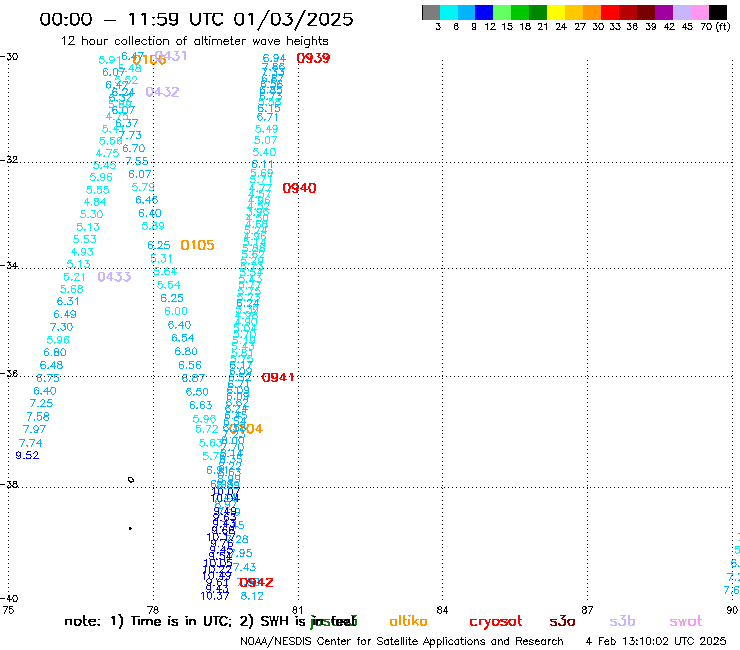
Task: Click the blue wave height value 9.52
Action: [x=27, y=455]
